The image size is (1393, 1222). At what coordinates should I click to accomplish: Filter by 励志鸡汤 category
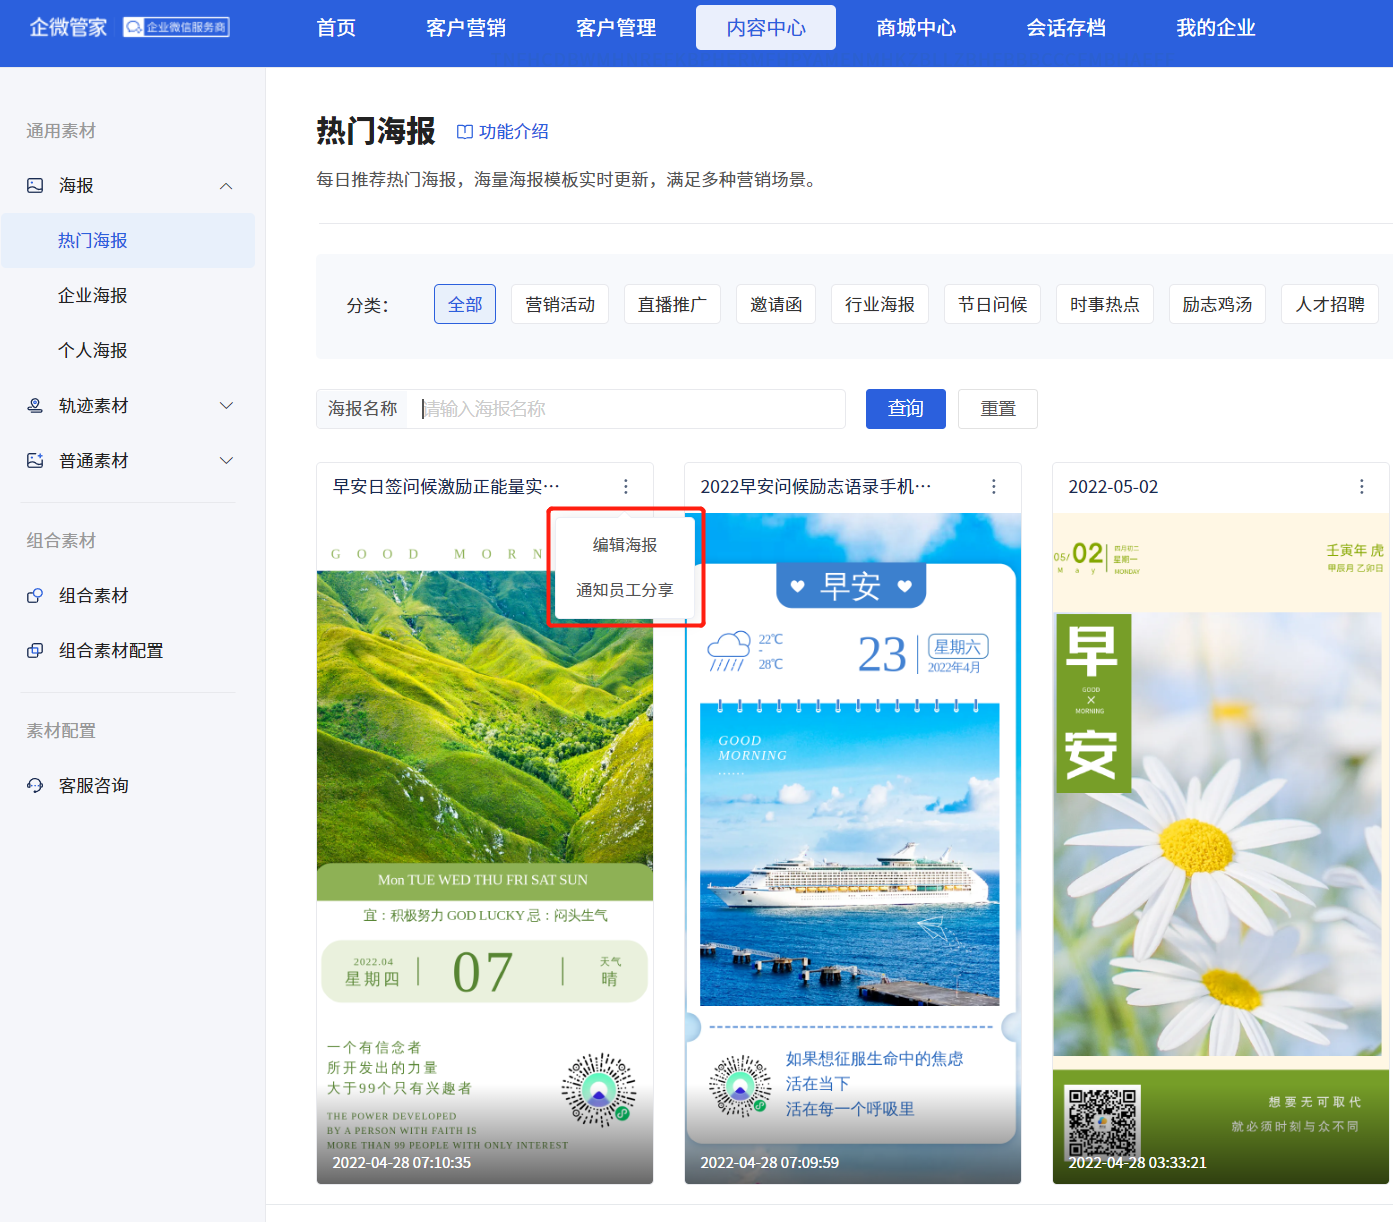coord(1217,304)
